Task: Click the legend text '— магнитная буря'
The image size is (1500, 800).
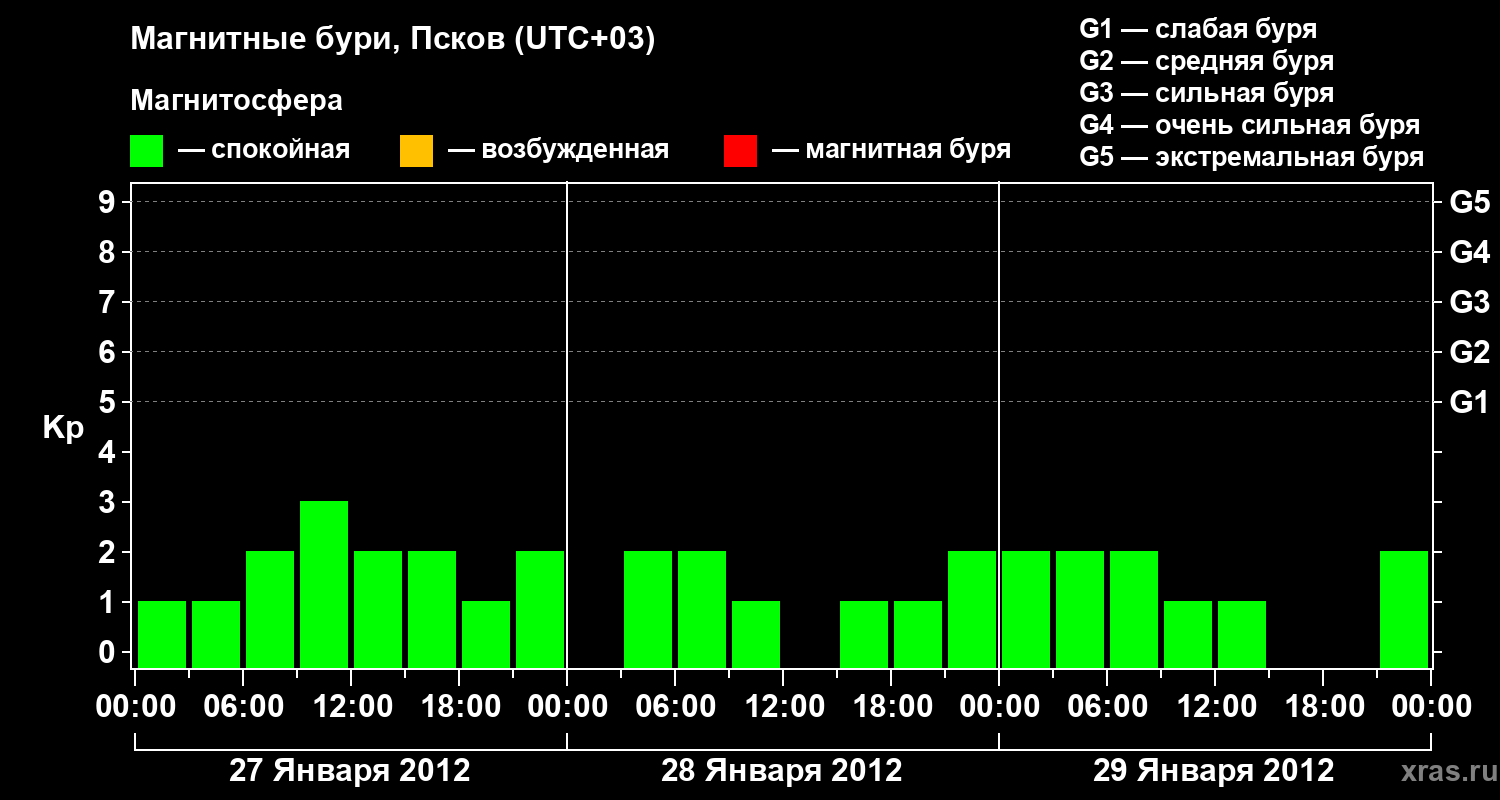Action: pyautogui.click(x=892, y=150)
